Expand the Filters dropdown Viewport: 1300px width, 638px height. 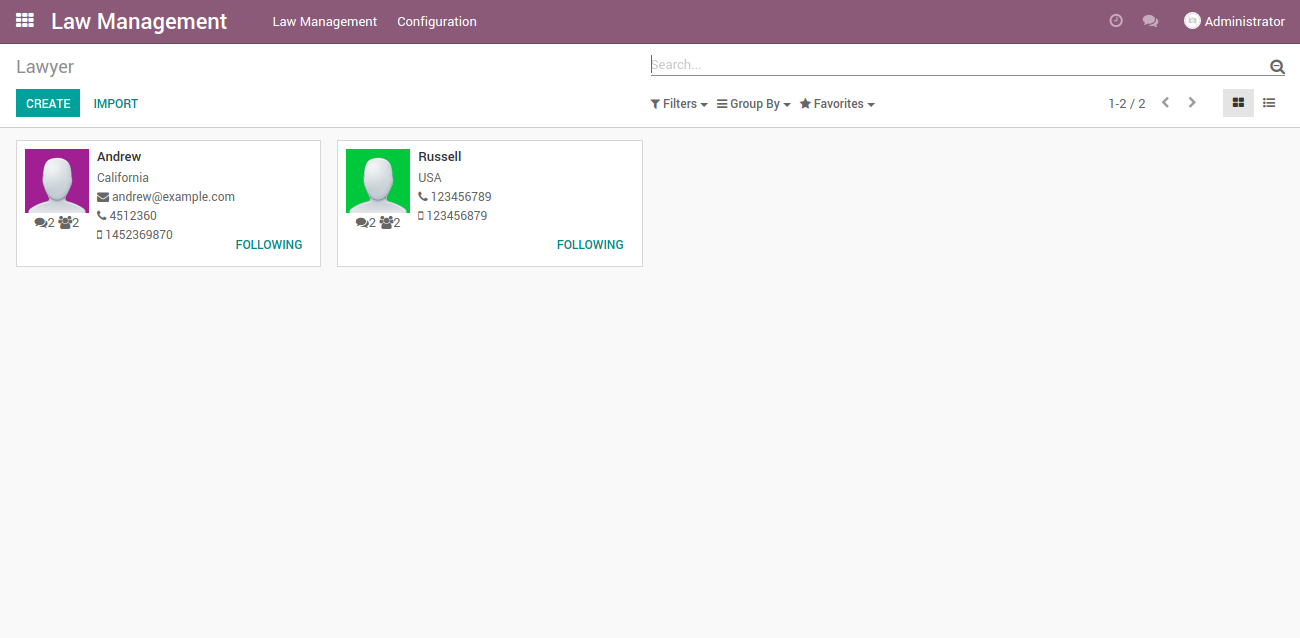[679, 104]
